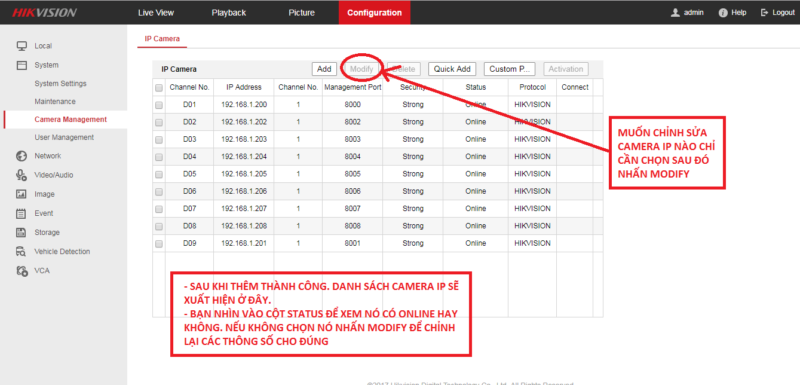The image size is (800, 385).
Task: Click the Logout link
Action: pos(783,13)
